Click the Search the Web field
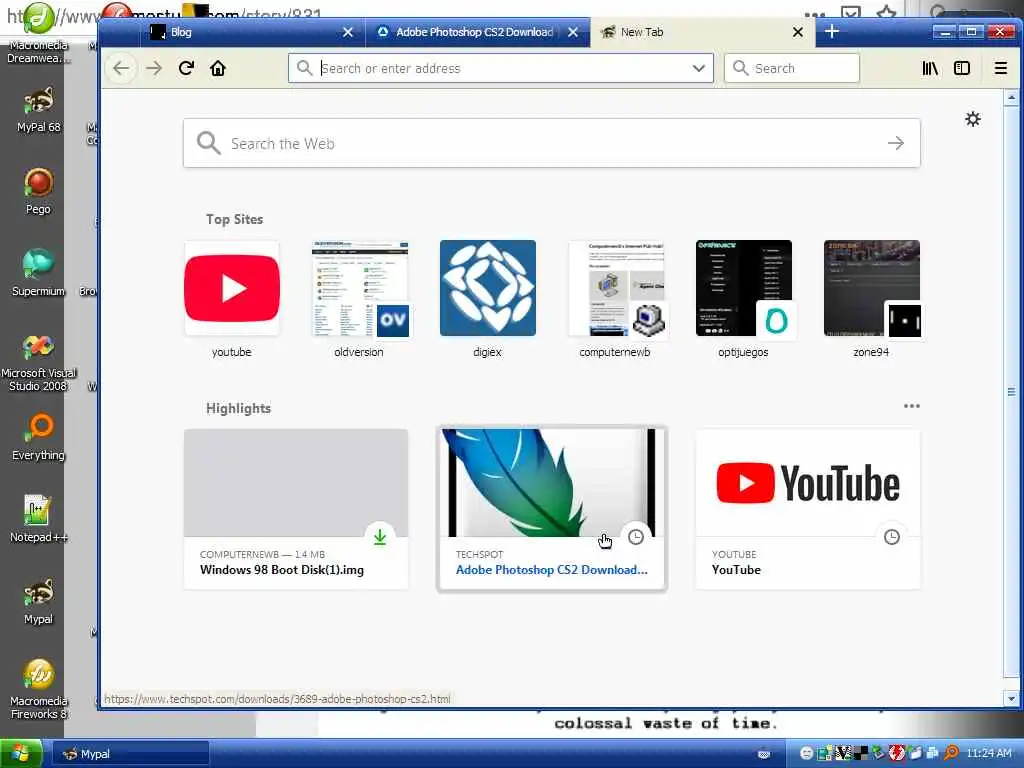Image resolution: width=1024 pixels, height=768 pixels. (x=552, y=143)
